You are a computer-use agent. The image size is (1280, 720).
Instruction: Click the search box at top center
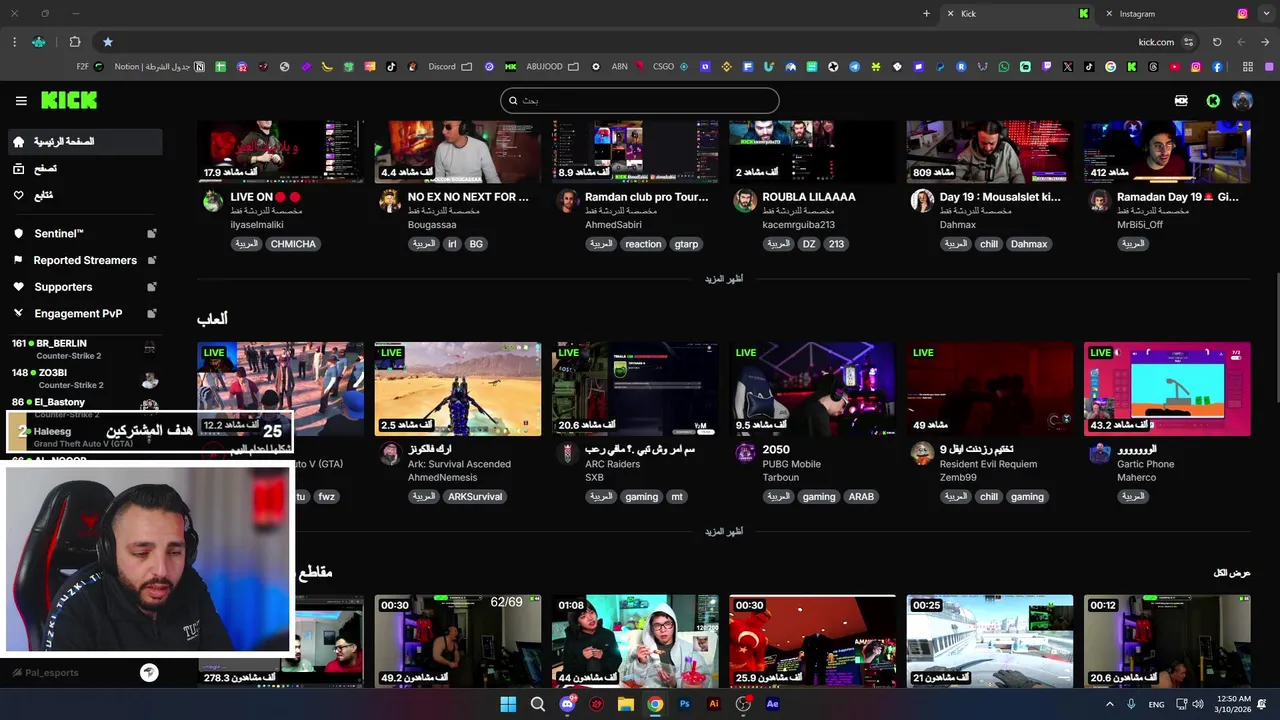(640, 100)
